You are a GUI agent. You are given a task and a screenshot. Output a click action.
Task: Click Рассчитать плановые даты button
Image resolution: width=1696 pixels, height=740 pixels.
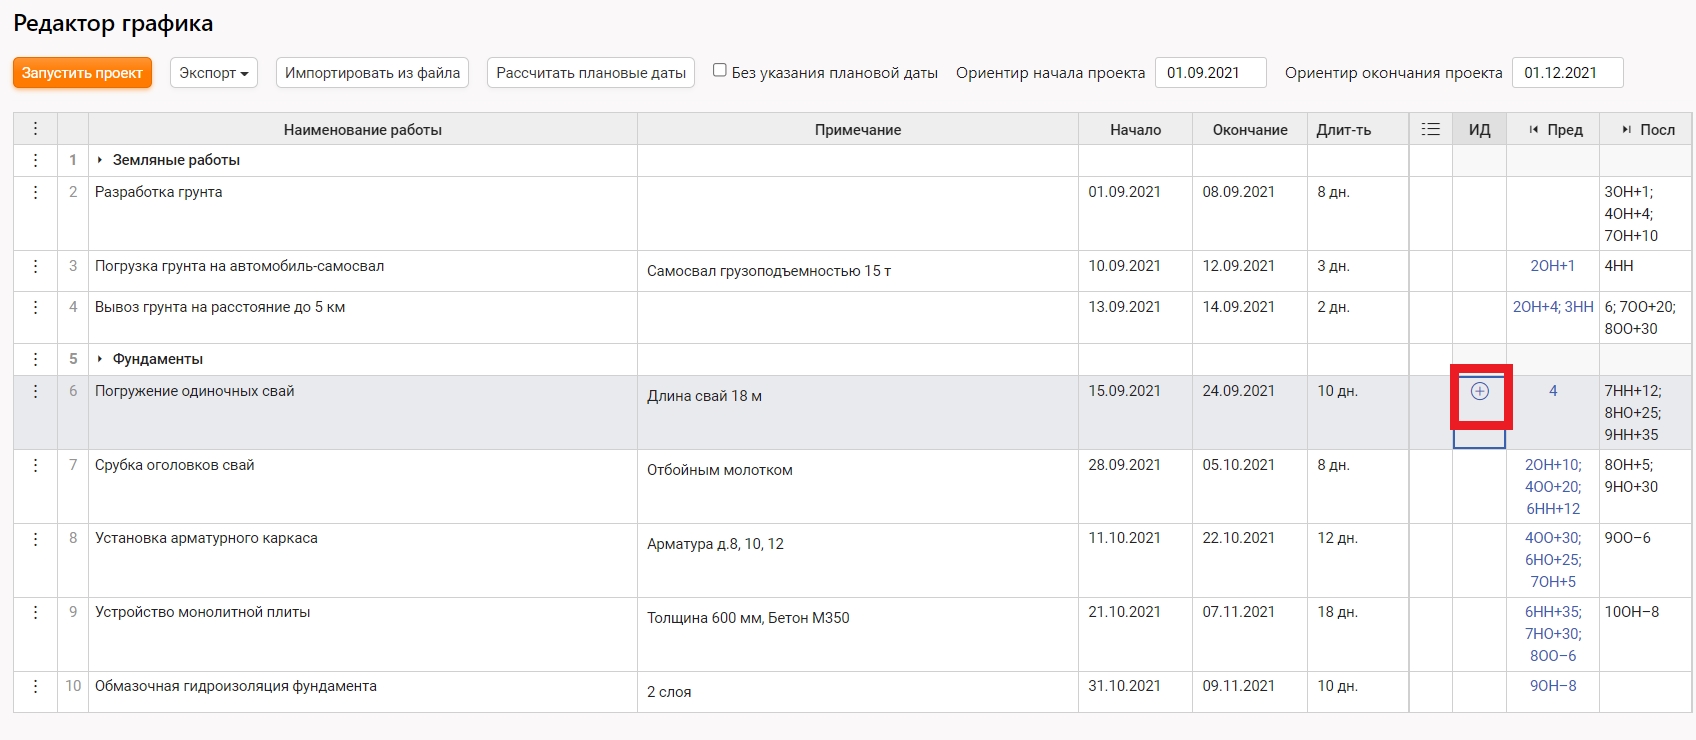pyautogui.click(x=591, y=73)
